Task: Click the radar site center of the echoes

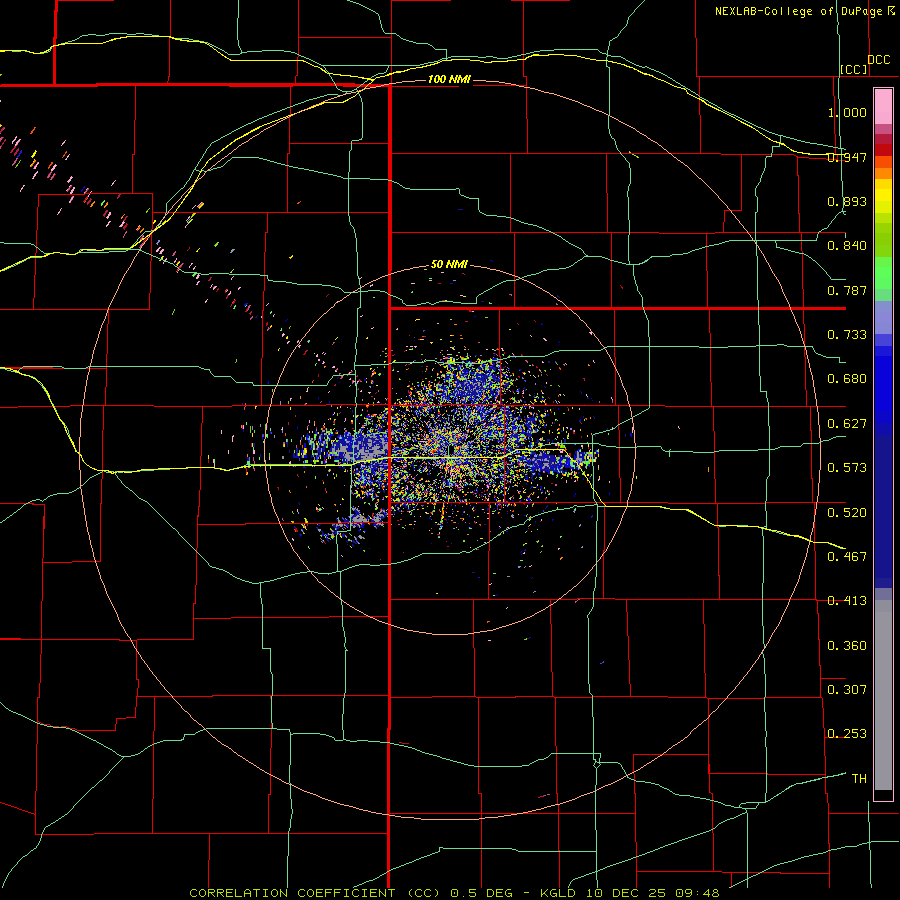Action: 451,449
